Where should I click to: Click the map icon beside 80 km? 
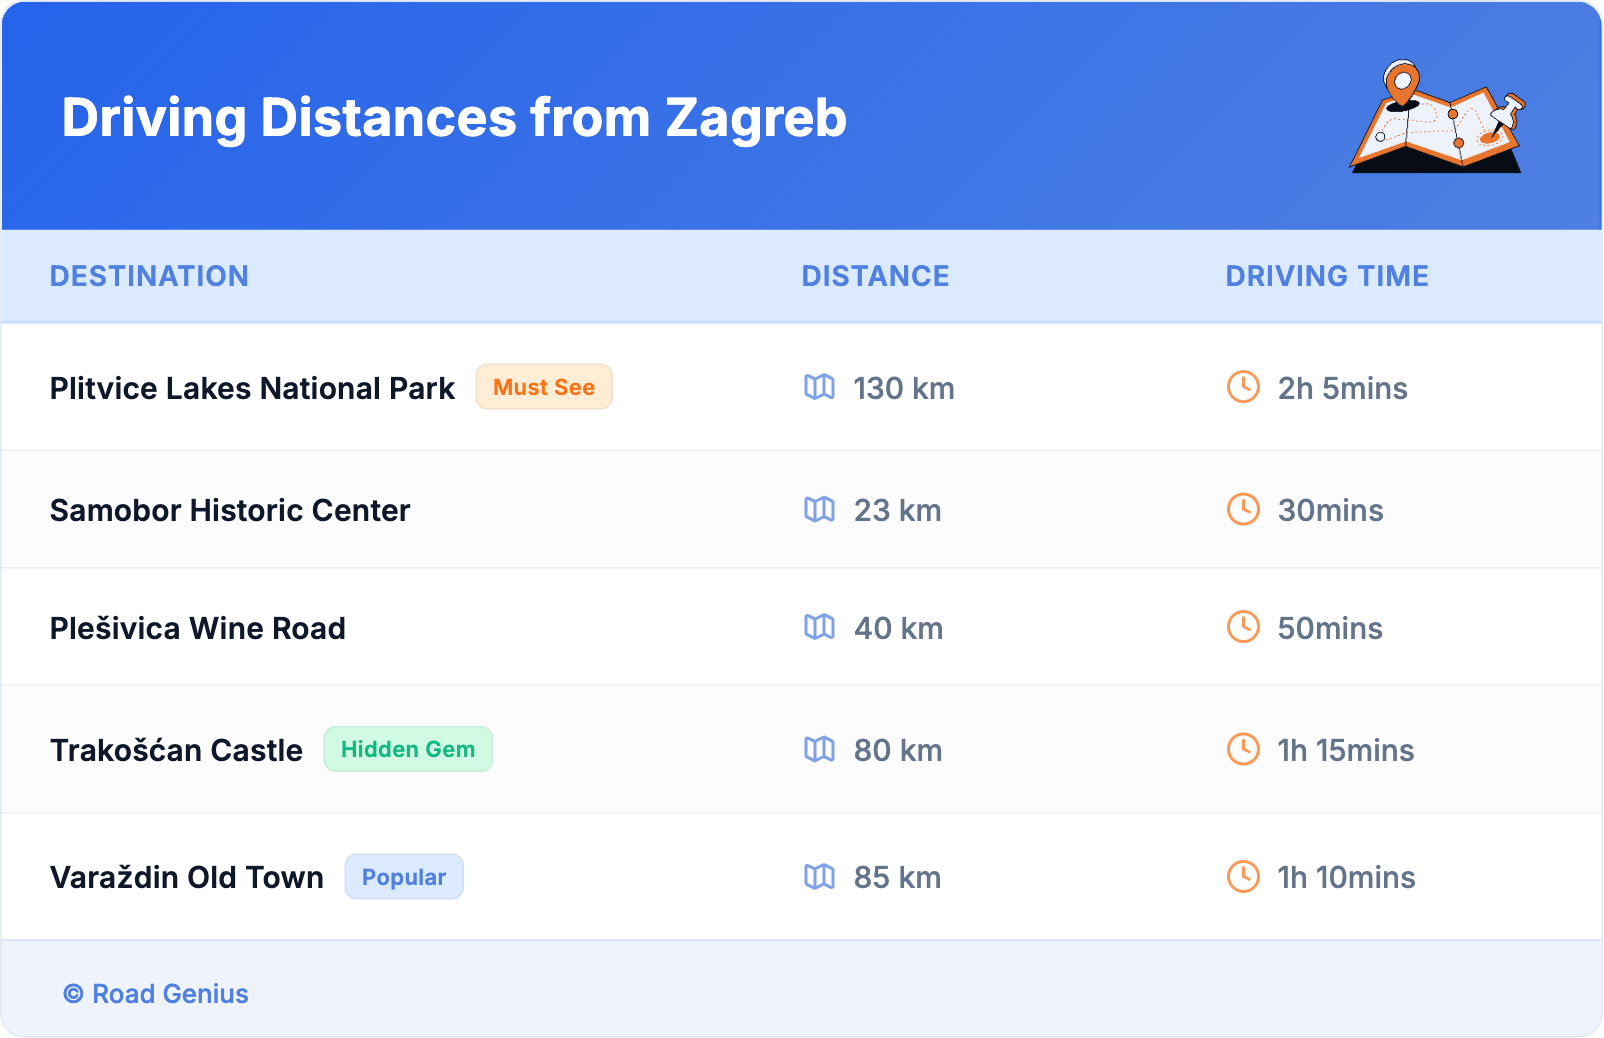(819, 749)
